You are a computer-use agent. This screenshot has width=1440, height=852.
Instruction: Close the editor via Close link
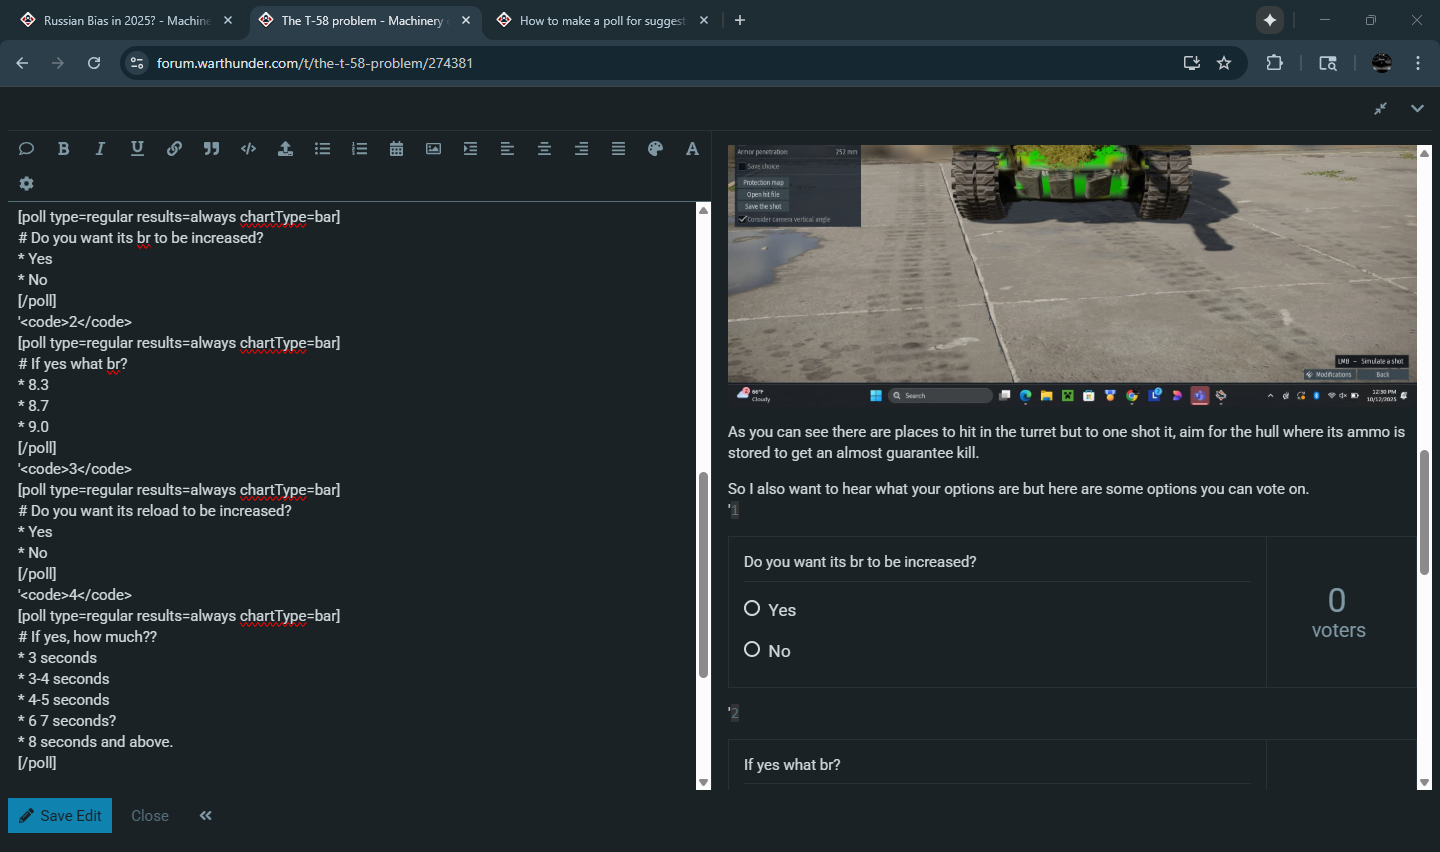(150, 816)
